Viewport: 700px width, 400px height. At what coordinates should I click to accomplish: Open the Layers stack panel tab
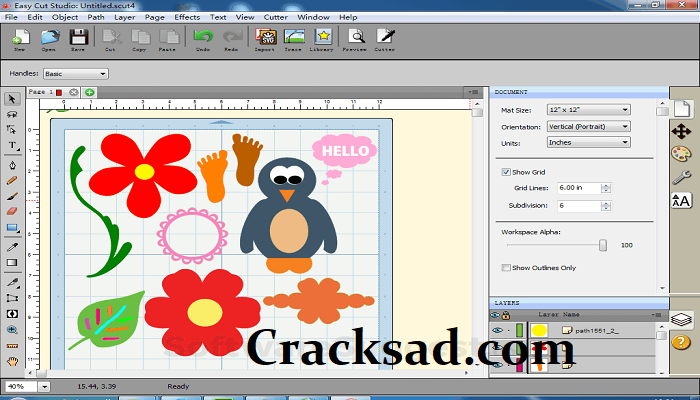pyautogui.click(x=682, y=320)
